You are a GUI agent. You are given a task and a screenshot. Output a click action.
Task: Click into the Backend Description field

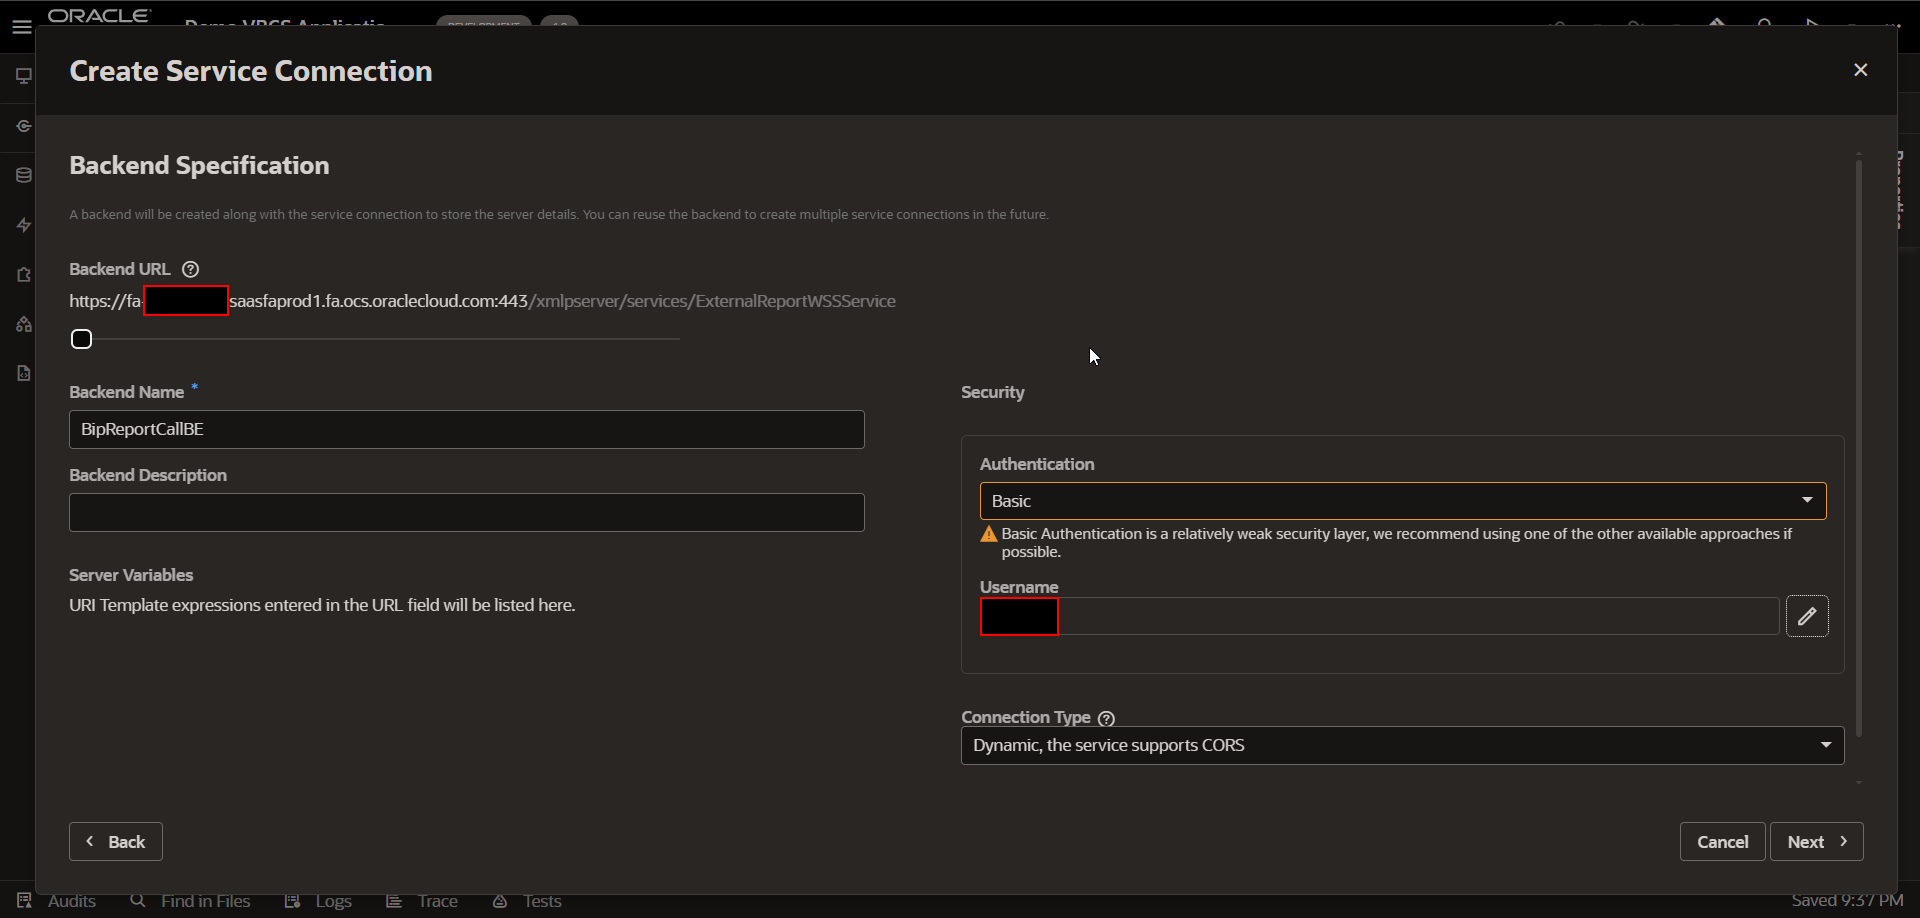coord(467,512)
